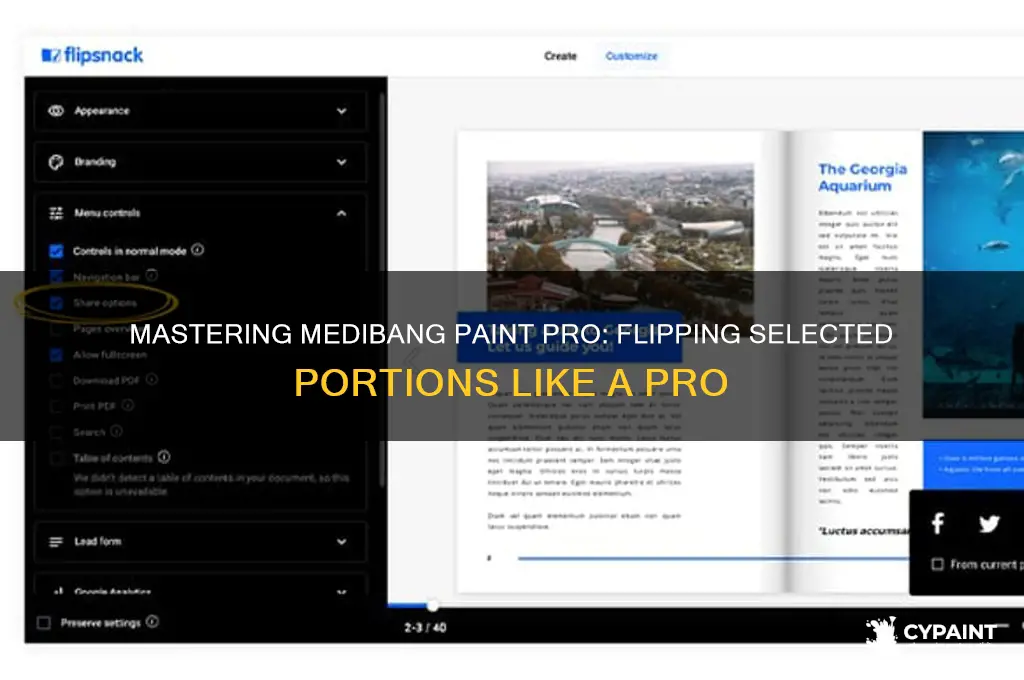The image size is (1024, 680).
Task: Toggle the Print PDF checkbox
Action: point(56,406)
